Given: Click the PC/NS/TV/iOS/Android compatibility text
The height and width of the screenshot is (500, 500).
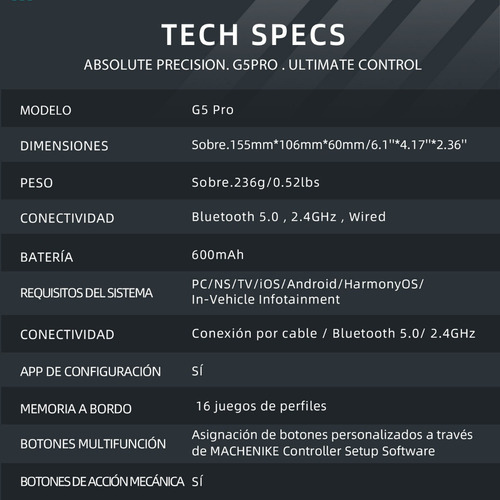Looking at the screenshot, I should [x=307, y=292].
